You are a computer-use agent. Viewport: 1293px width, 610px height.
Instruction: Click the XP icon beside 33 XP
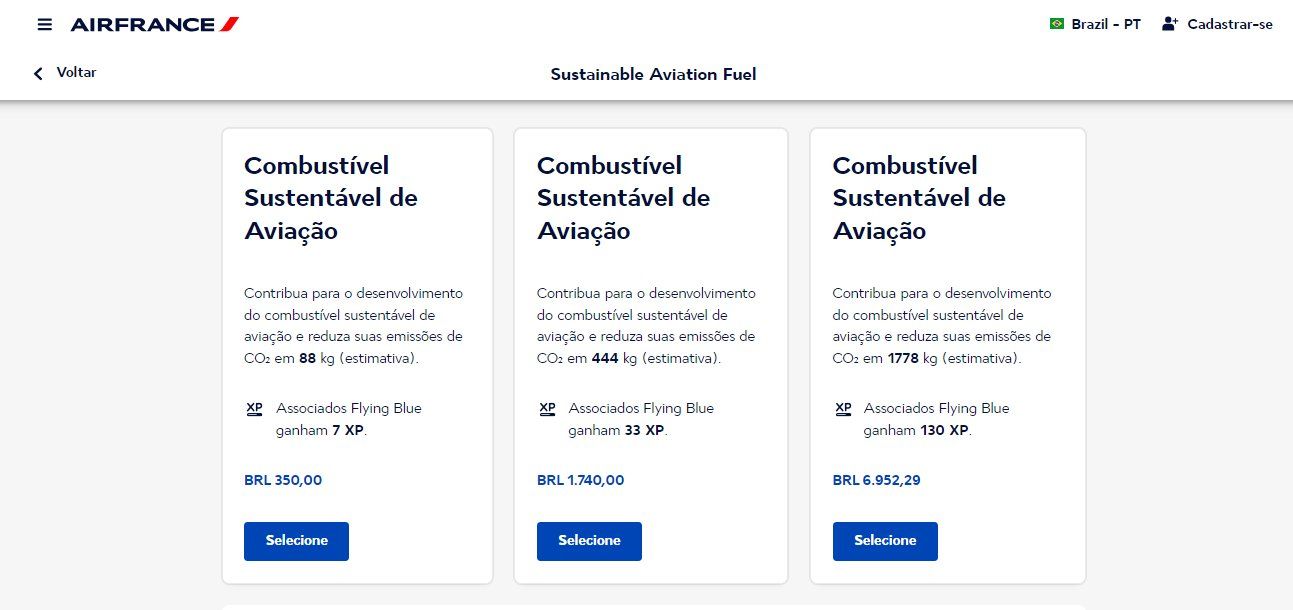[x=547, y=409]
